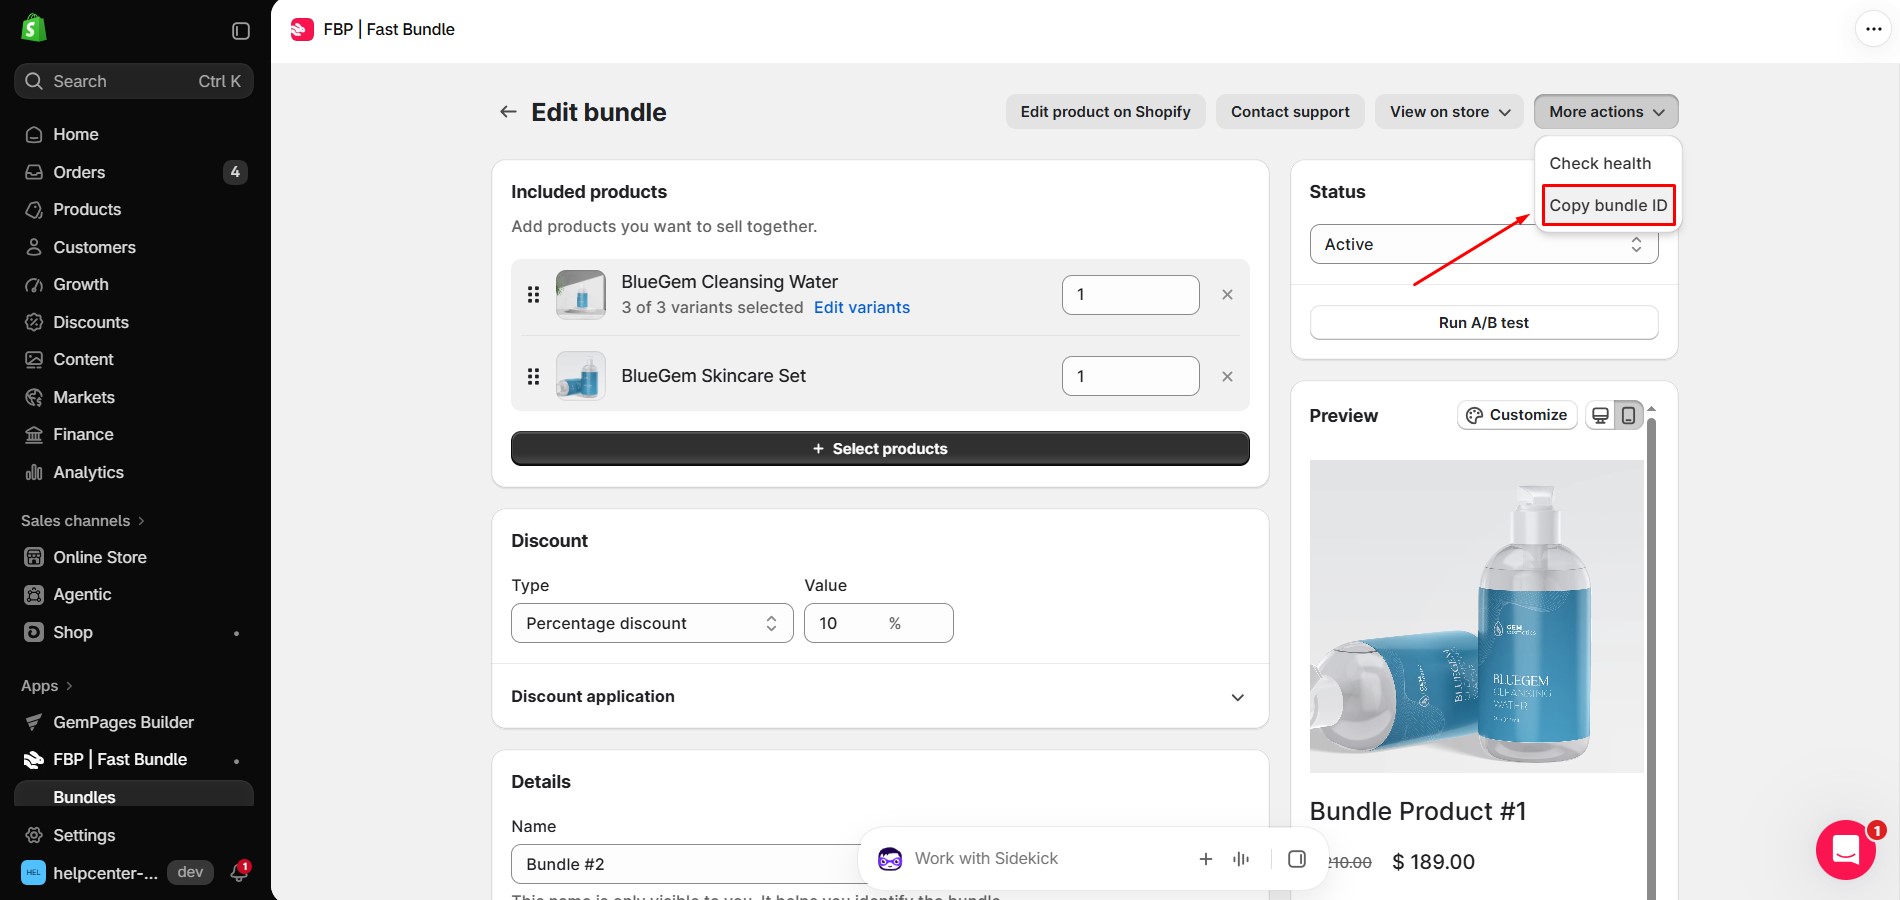Open the discount Type dropdown
Image resolution: width=1900 pixels, height=900 pixels.
click(x=652, y=623)
